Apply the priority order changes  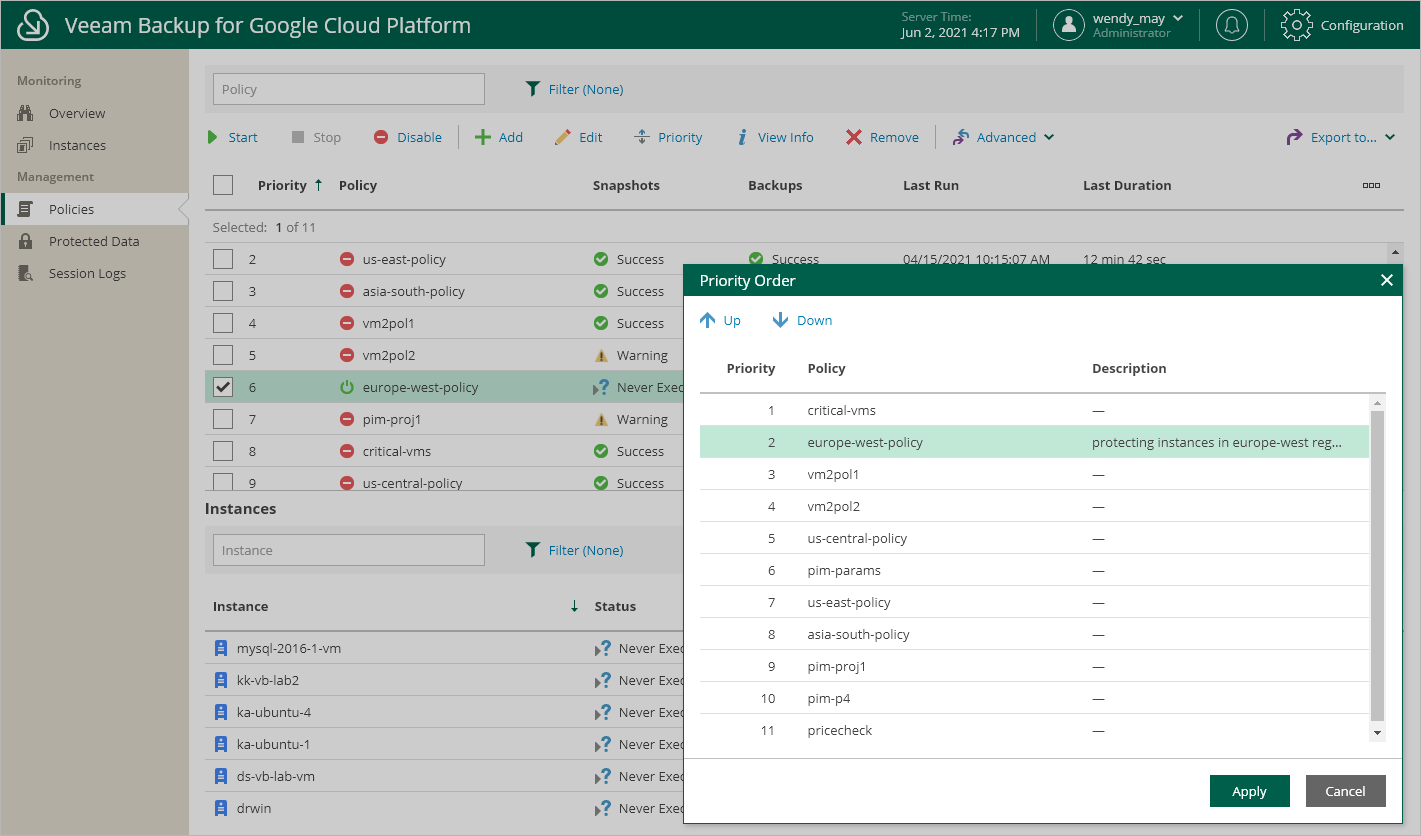pos(1249,791)
